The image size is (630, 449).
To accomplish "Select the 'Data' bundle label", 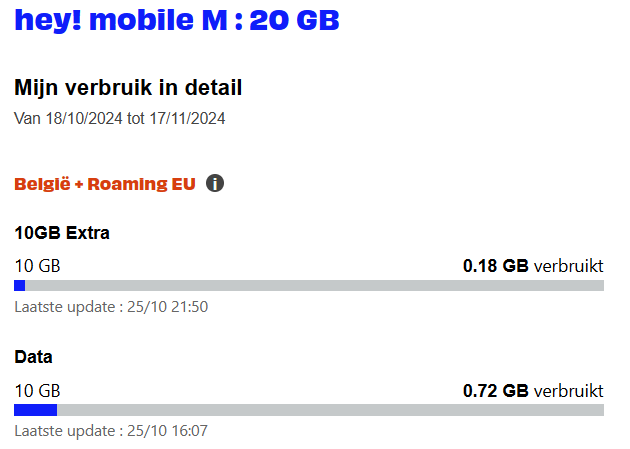I will coord(33,357).
